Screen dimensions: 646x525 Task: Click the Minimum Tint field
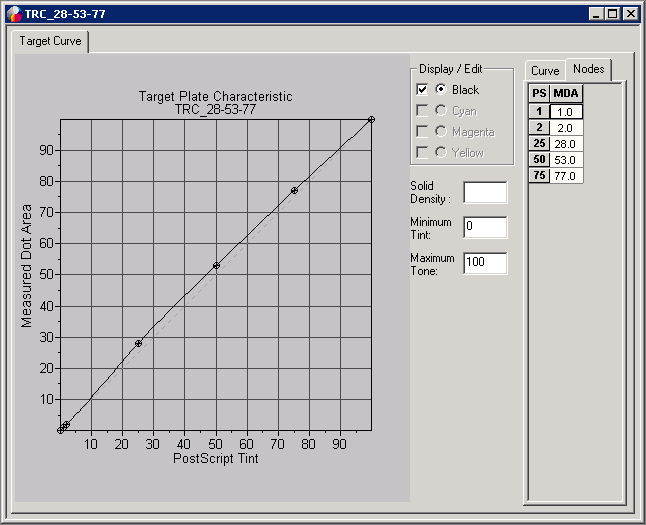pos(485,227)
